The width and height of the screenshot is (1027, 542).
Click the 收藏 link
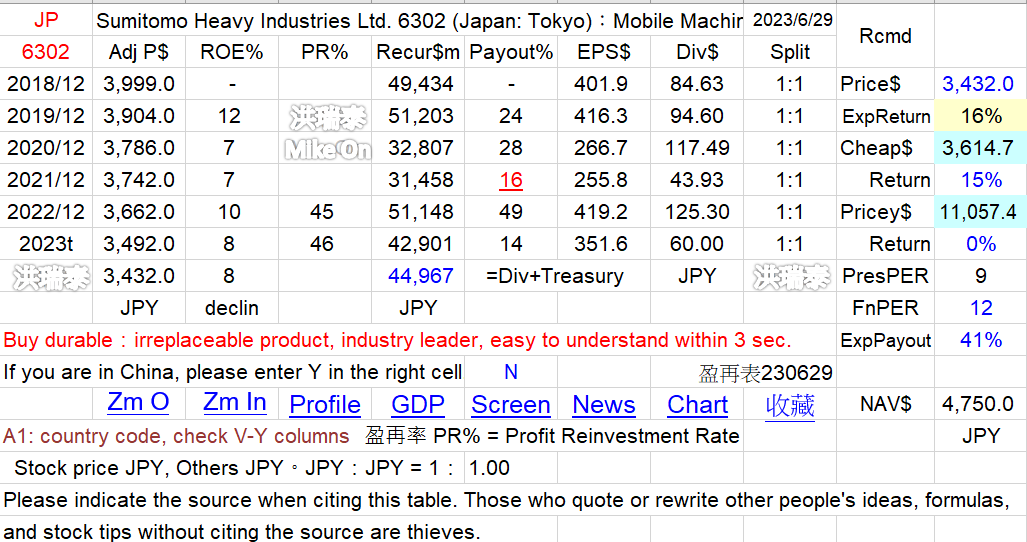tap(790, 405)
